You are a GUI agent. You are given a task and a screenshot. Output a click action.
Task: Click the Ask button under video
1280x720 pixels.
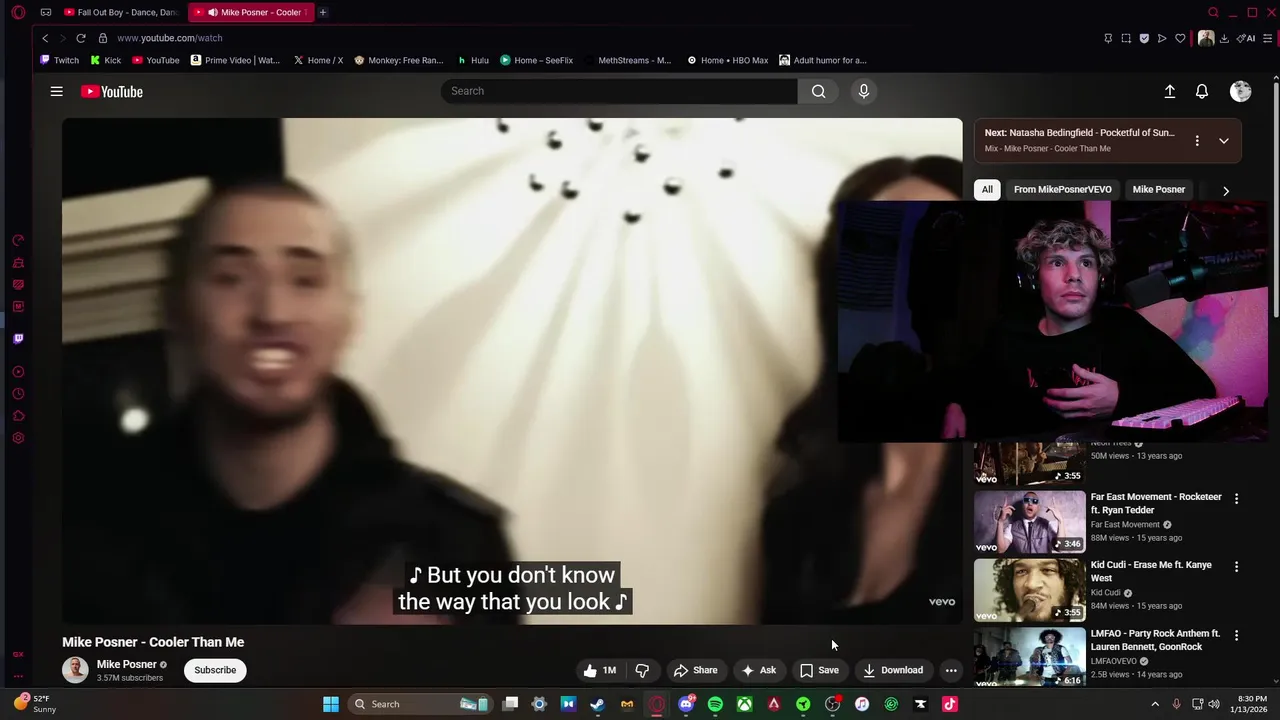point(758,670)
